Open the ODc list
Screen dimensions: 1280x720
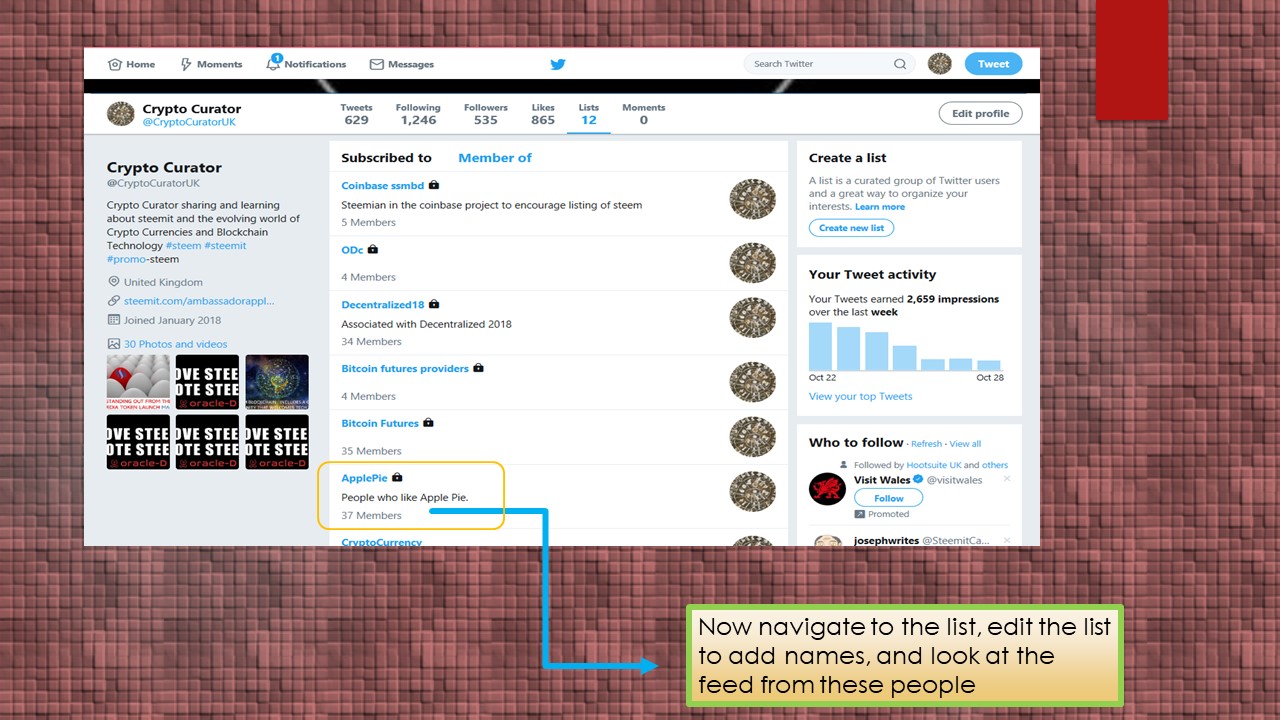pos(352,249)
